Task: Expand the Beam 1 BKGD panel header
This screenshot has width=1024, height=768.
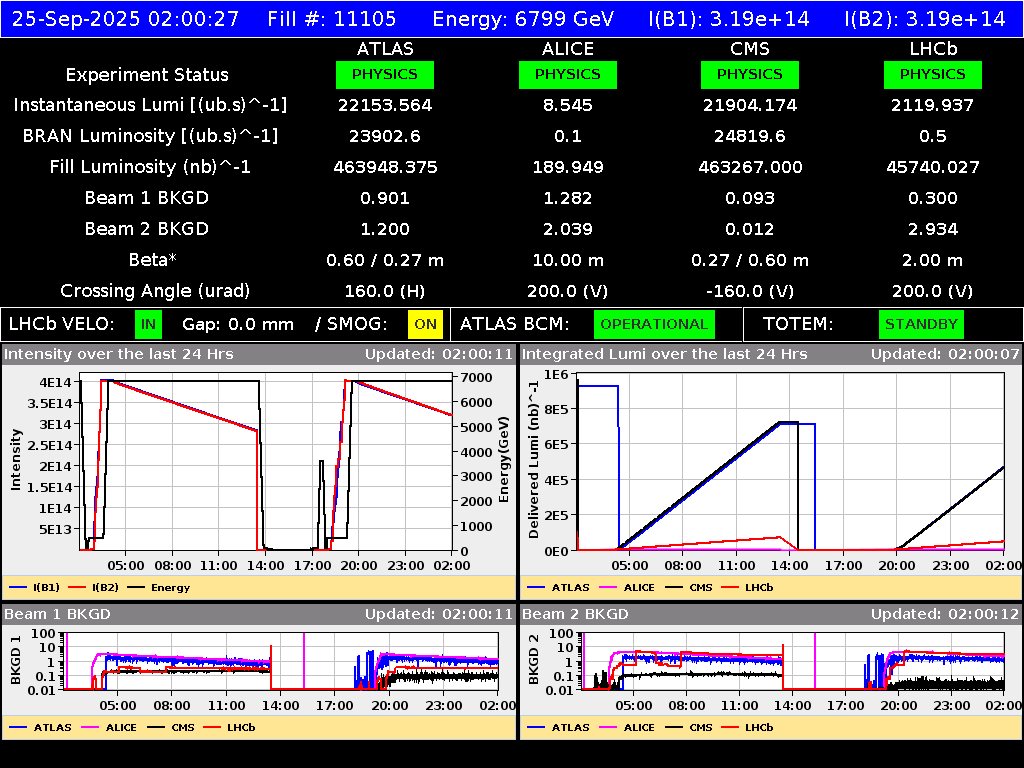Action: point(60,614)
